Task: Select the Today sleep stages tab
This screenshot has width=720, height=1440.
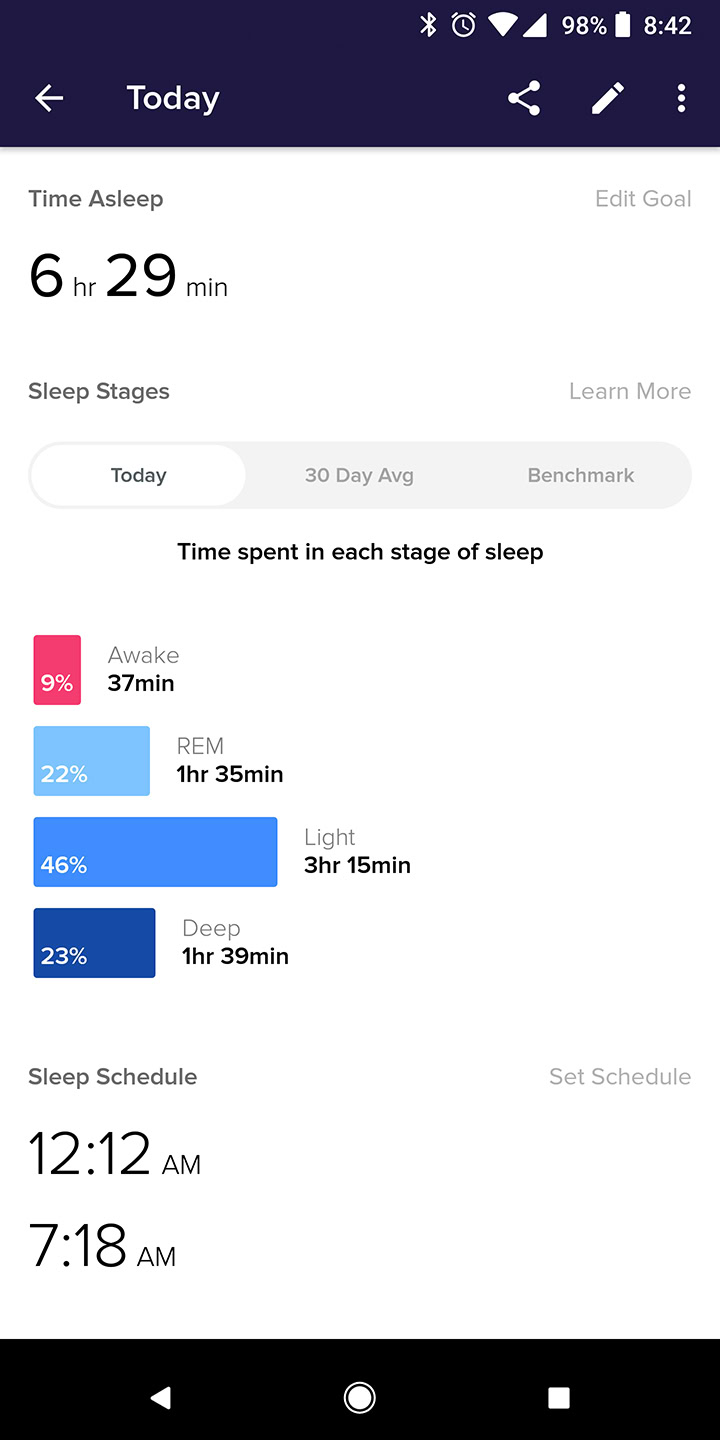Action: [138, 475]
